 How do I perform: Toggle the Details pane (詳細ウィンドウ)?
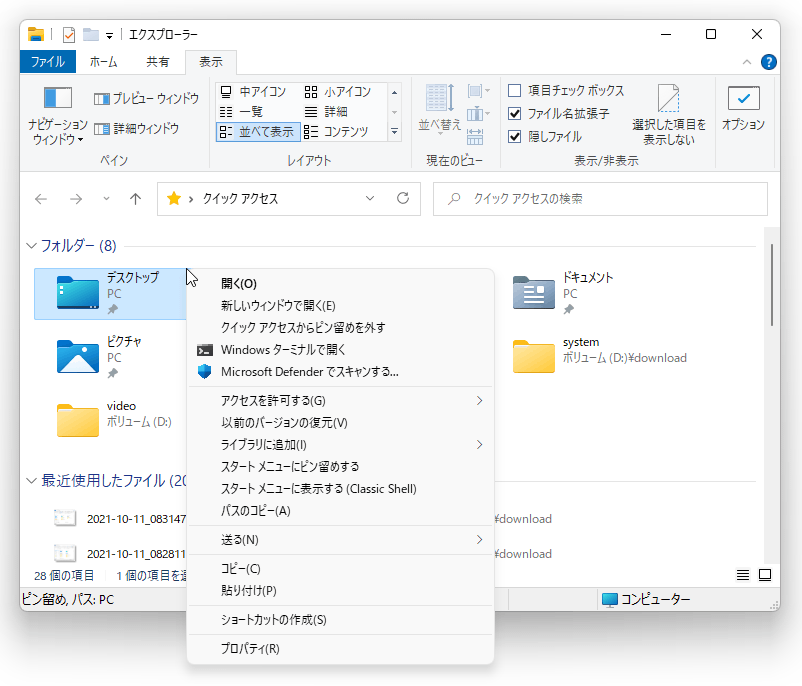tap(137, 128)
